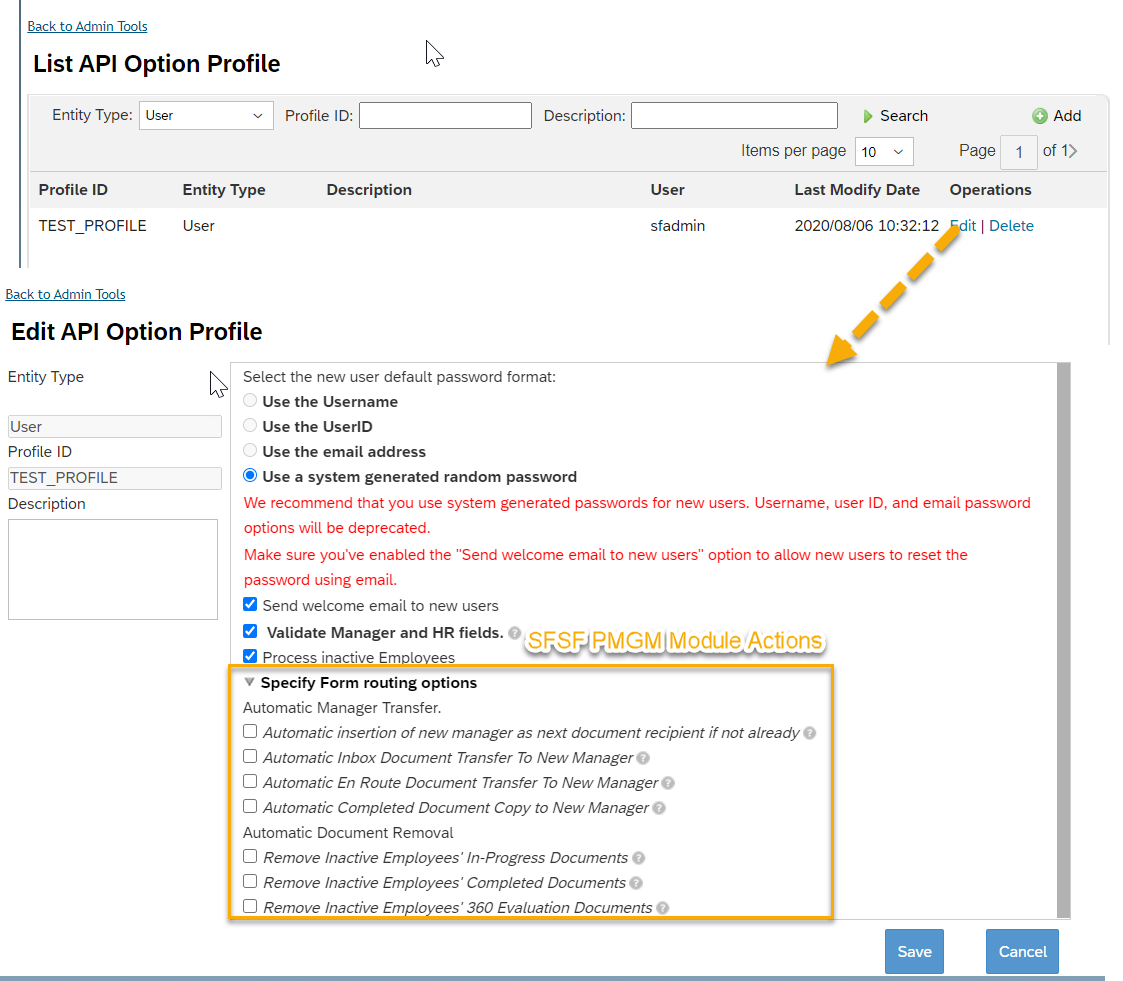Click inside the Profile ID search field
The height and width of the screenshot is (981, 1123).
[x=445, y=116]
